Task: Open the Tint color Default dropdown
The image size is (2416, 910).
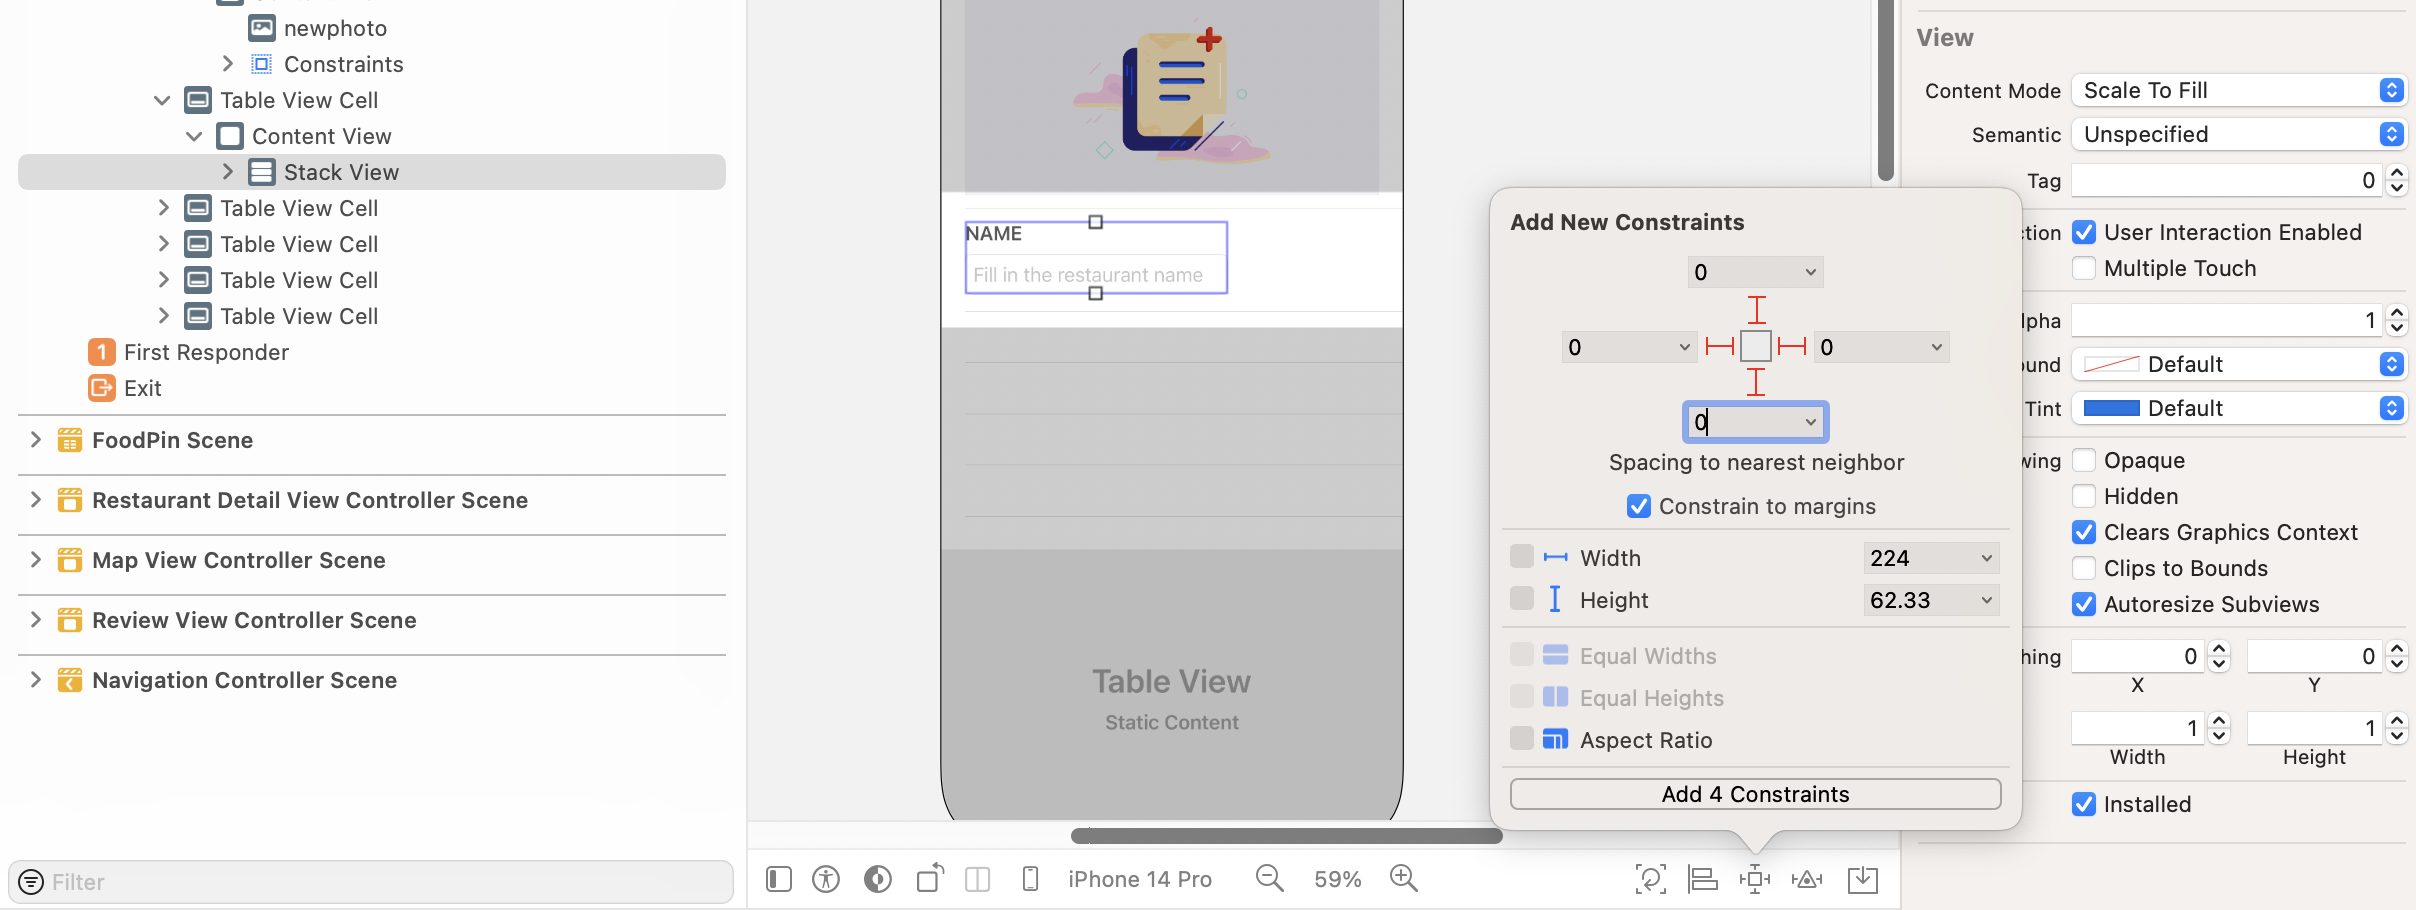Action: pos(2238,408)
